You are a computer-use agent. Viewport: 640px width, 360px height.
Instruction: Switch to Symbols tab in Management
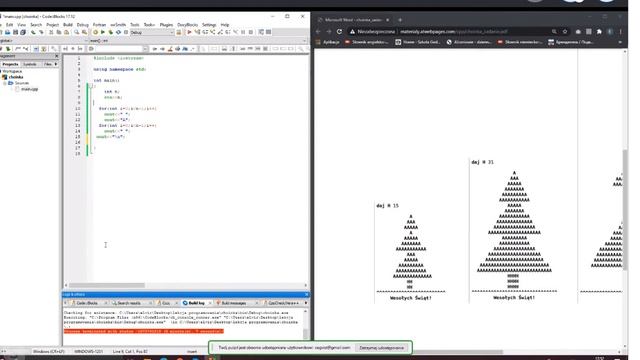pyautogui.click(x=29, y=64)
